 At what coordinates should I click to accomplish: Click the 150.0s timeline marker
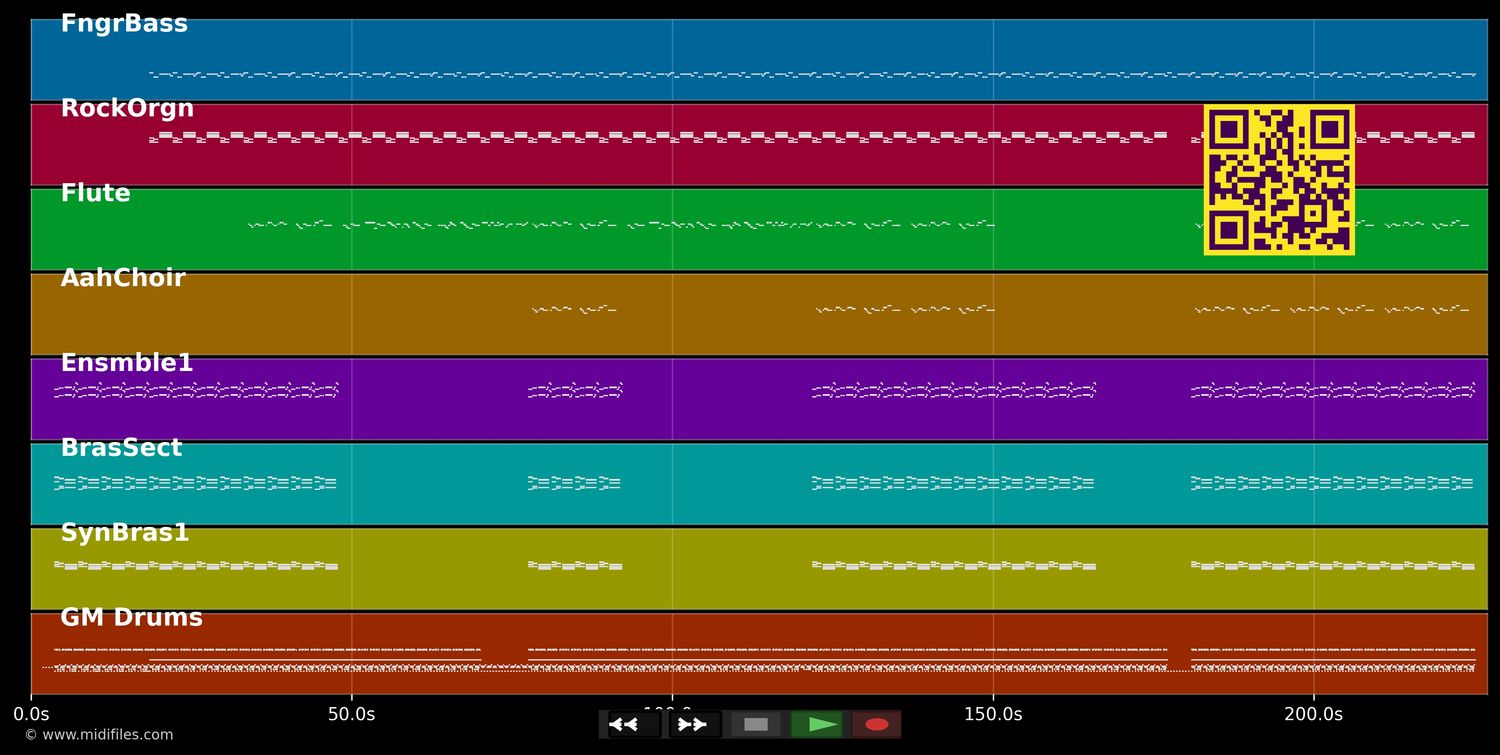993,714
